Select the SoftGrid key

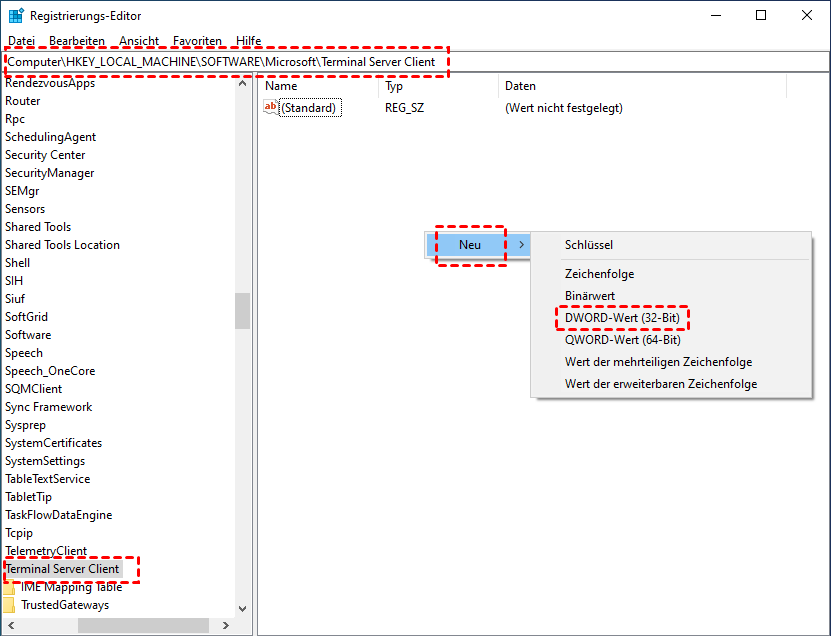click(26, 317)
